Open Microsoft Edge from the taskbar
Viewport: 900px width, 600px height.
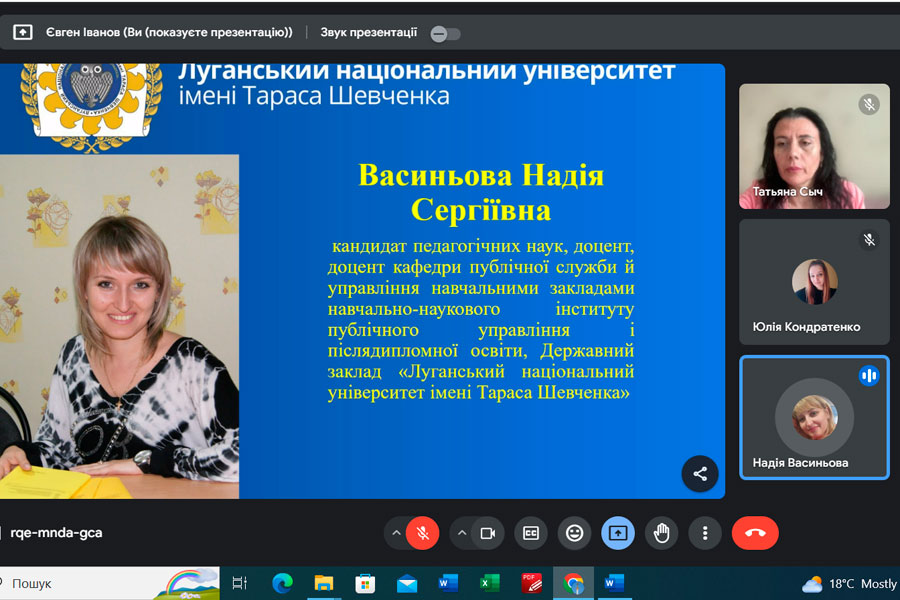pos(282,583)
